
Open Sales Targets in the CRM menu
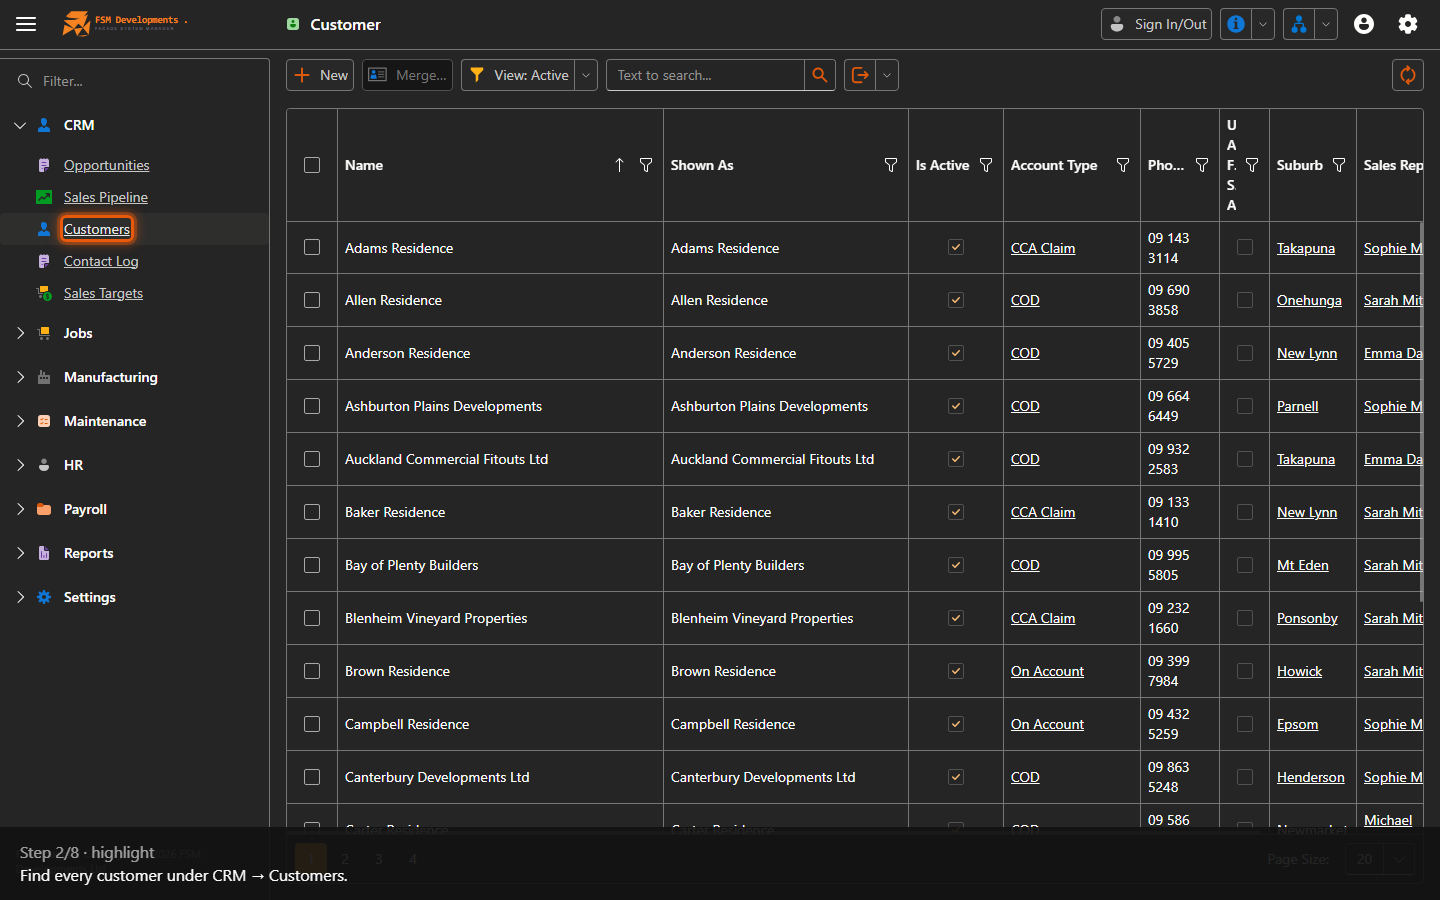pyautogui.click(x=103, y=293)
